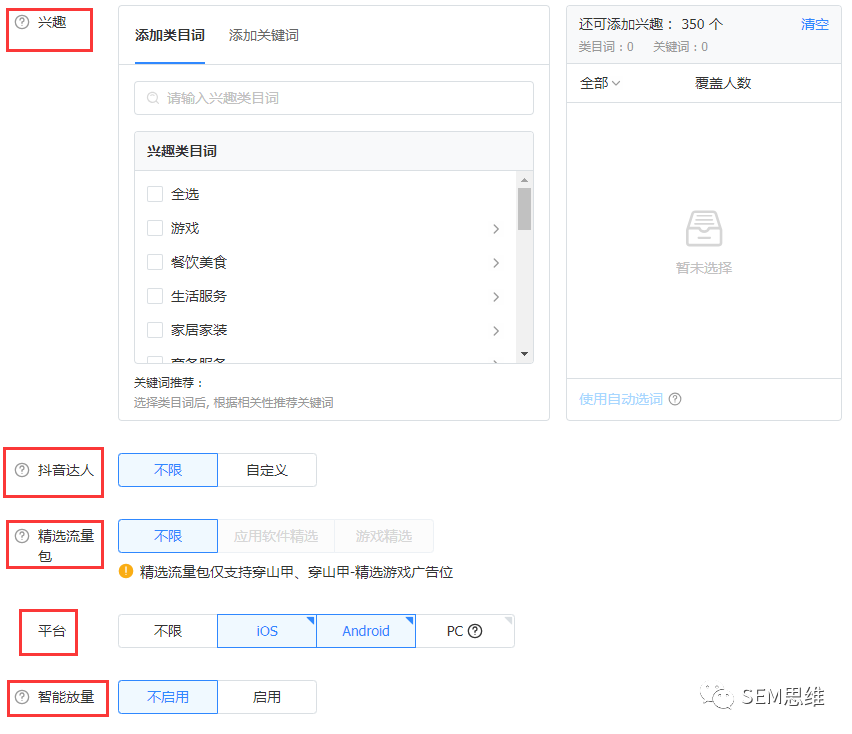The width and height of the screenshot is (852, 734).
Task: Click the search magnifier icon in interest field
Action: (153, 98)
